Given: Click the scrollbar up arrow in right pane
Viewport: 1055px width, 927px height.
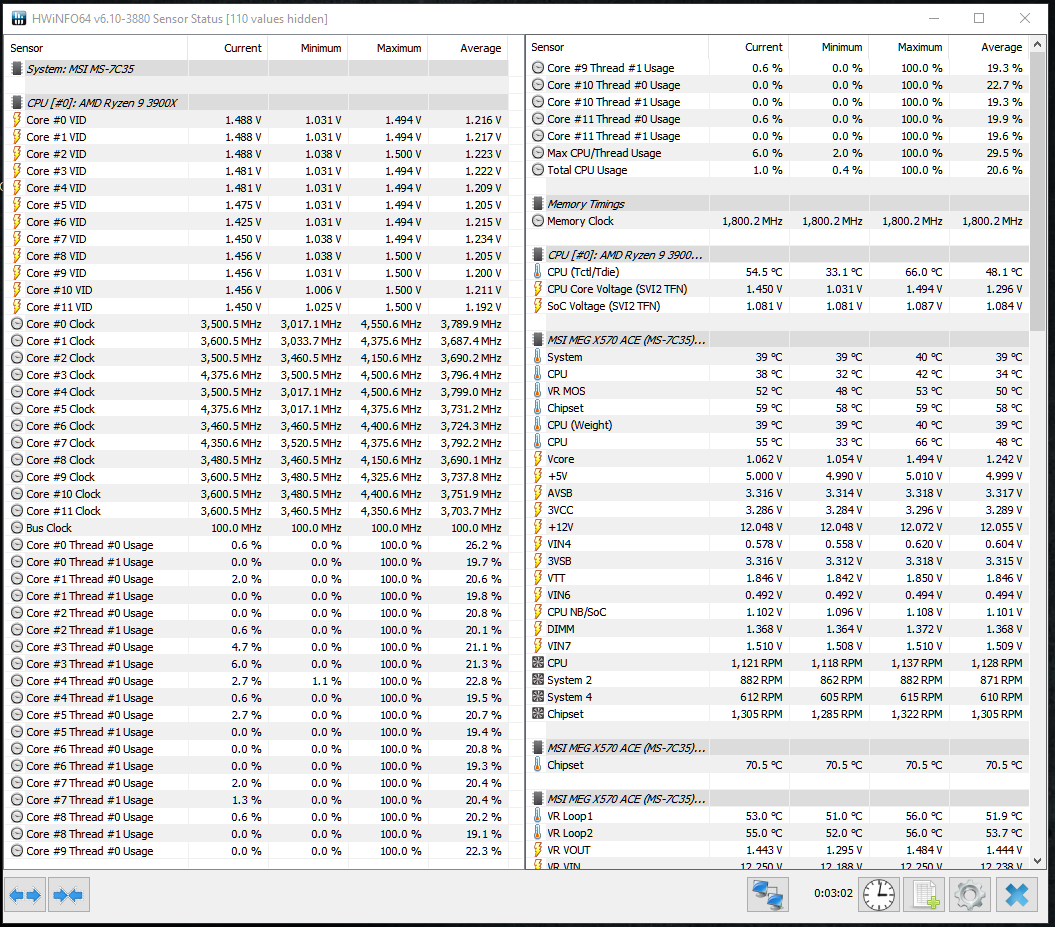Looking at the screenshot, I should [1037, 44].
